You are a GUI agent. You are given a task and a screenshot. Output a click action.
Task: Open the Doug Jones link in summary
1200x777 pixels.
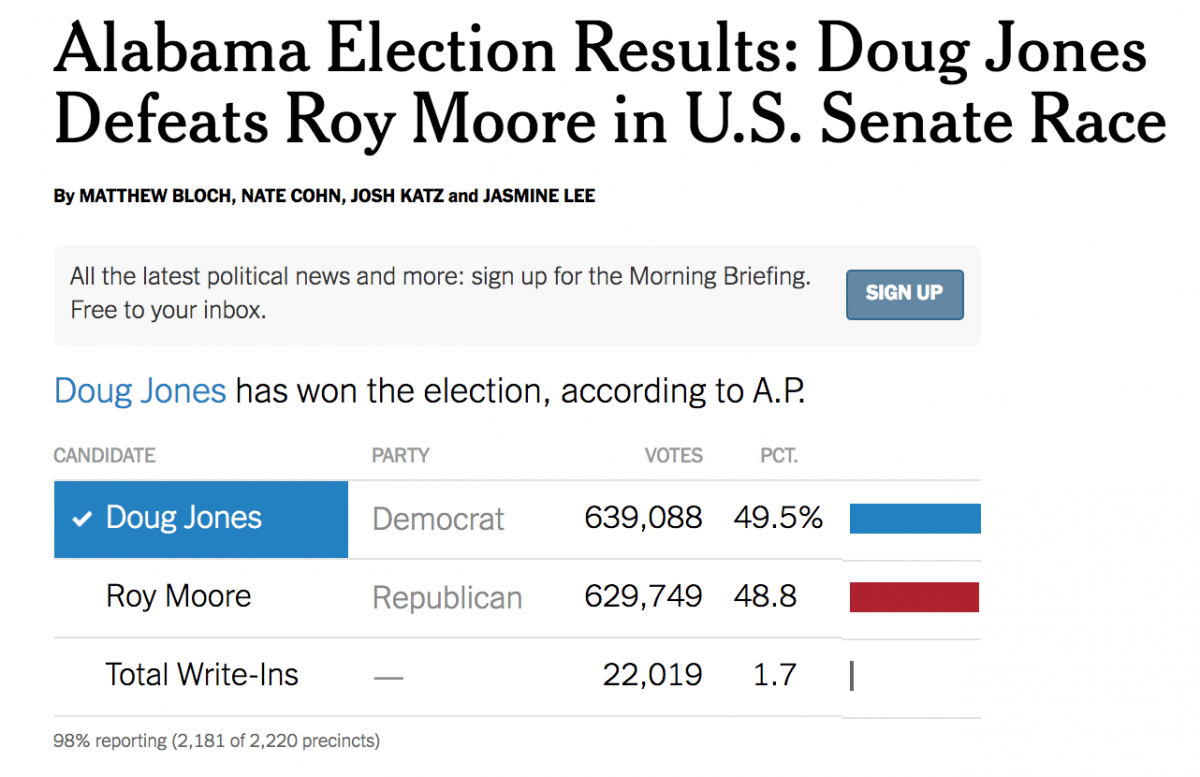click(x=140, y=391)
